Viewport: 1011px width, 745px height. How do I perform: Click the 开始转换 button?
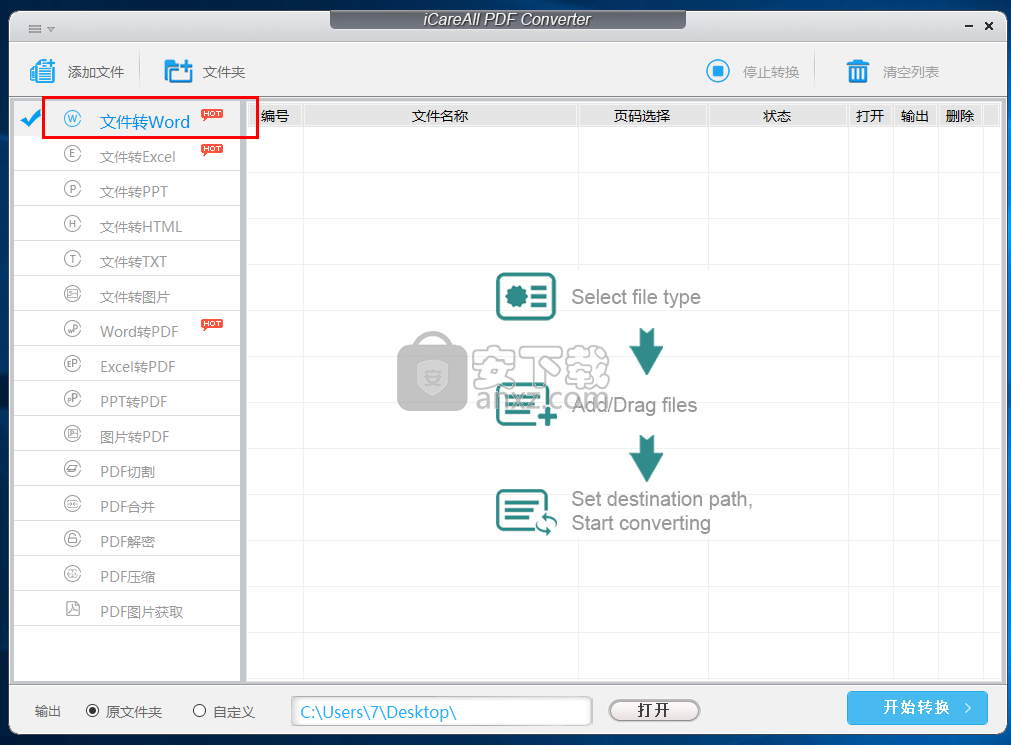pyautogui.click(x=917, y=708)
